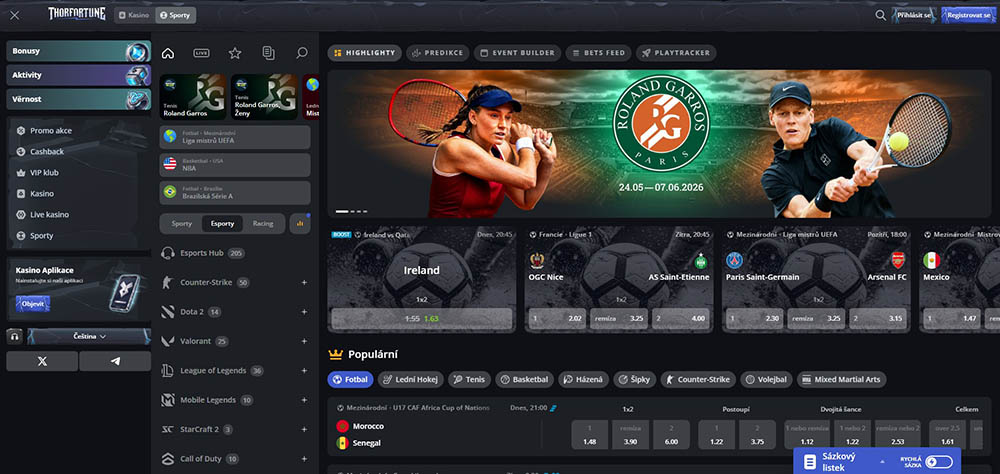
Task: Expand the Dota 2 plus icon
Action: [x=304, y=312]
